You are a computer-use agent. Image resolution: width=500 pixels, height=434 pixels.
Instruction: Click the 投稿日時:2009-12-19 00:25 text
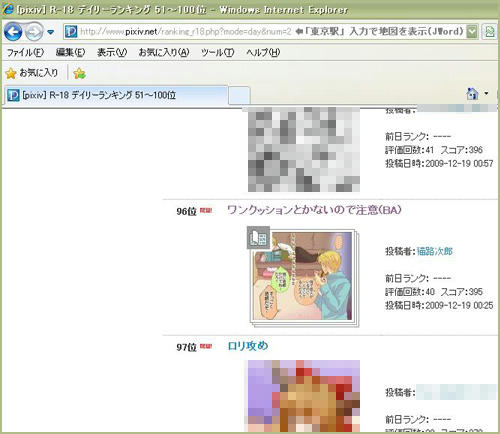(x=439, y=305)
